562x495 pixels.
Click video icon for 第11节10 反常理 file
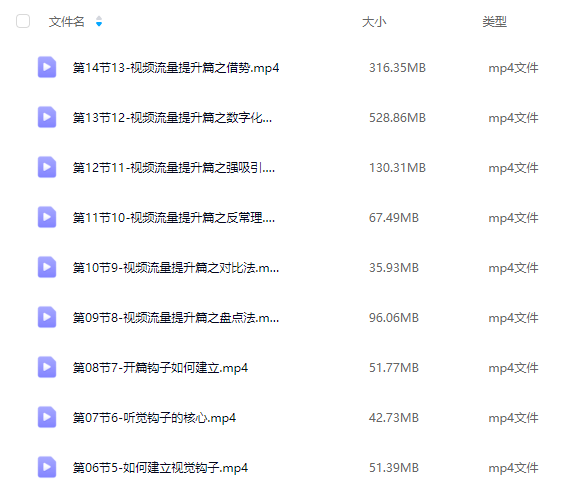(47, 217)
